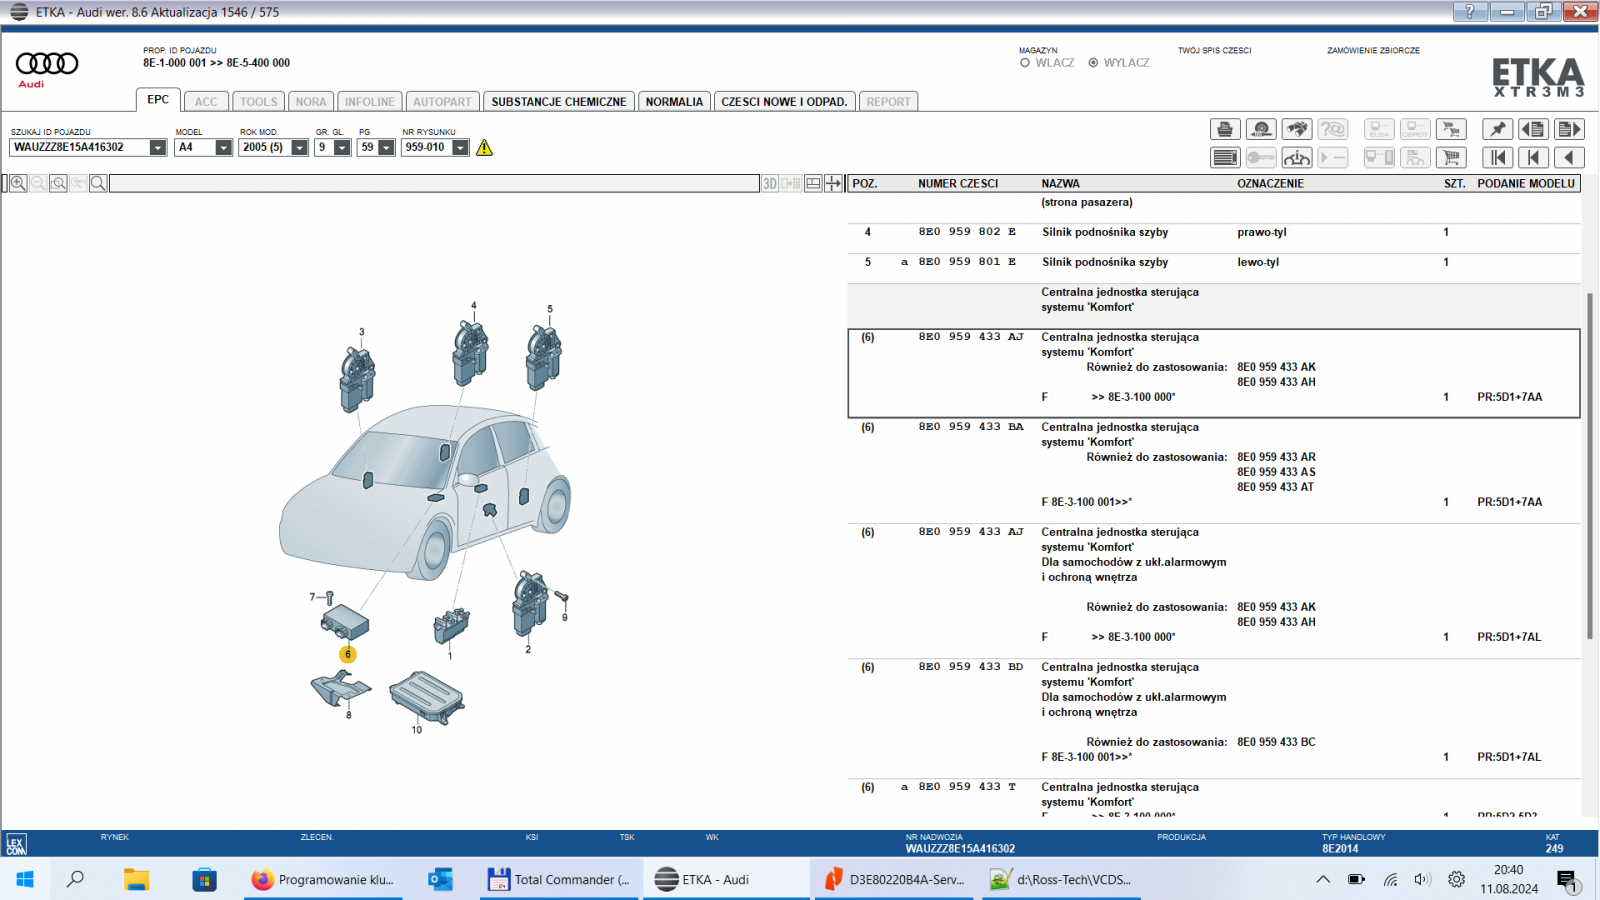
Task: Open vehicle info icon (car with i)
Action: [x=1297, y=157]
